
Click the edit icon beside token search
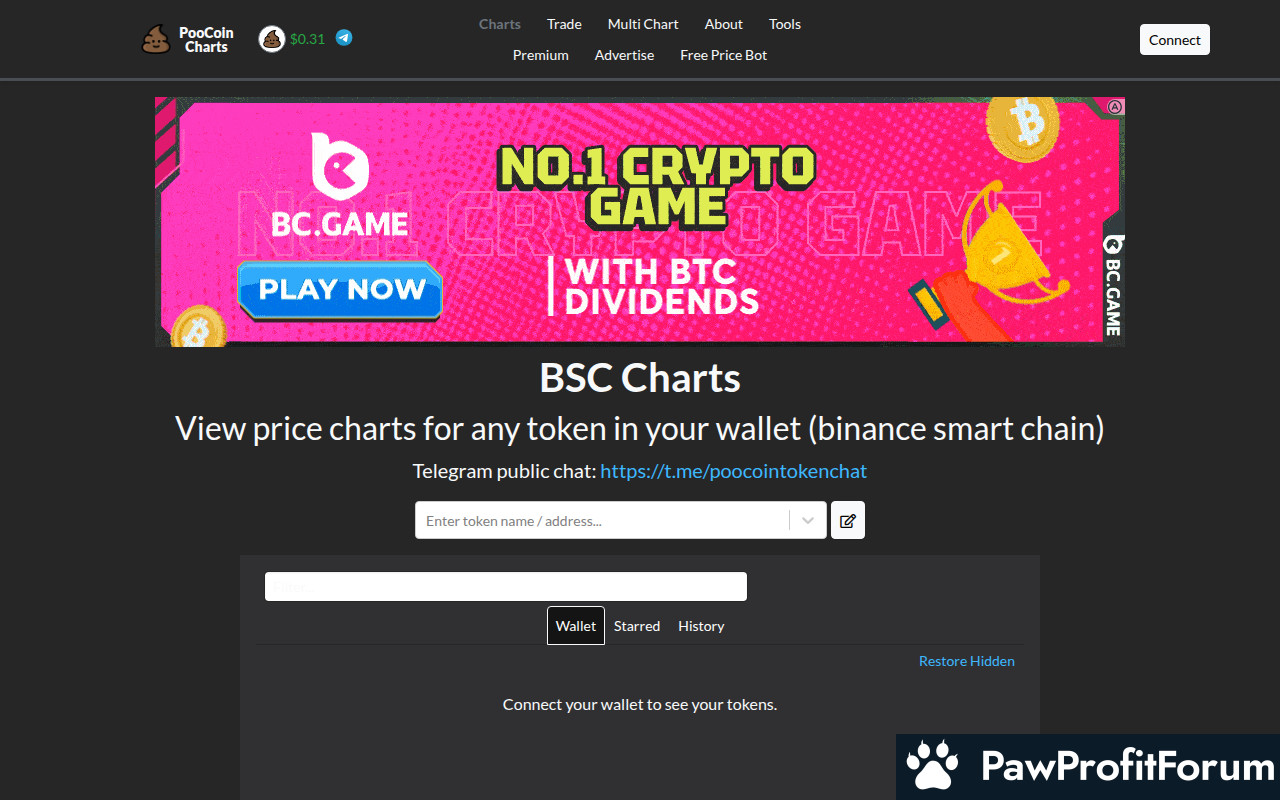tap(848, 520)
